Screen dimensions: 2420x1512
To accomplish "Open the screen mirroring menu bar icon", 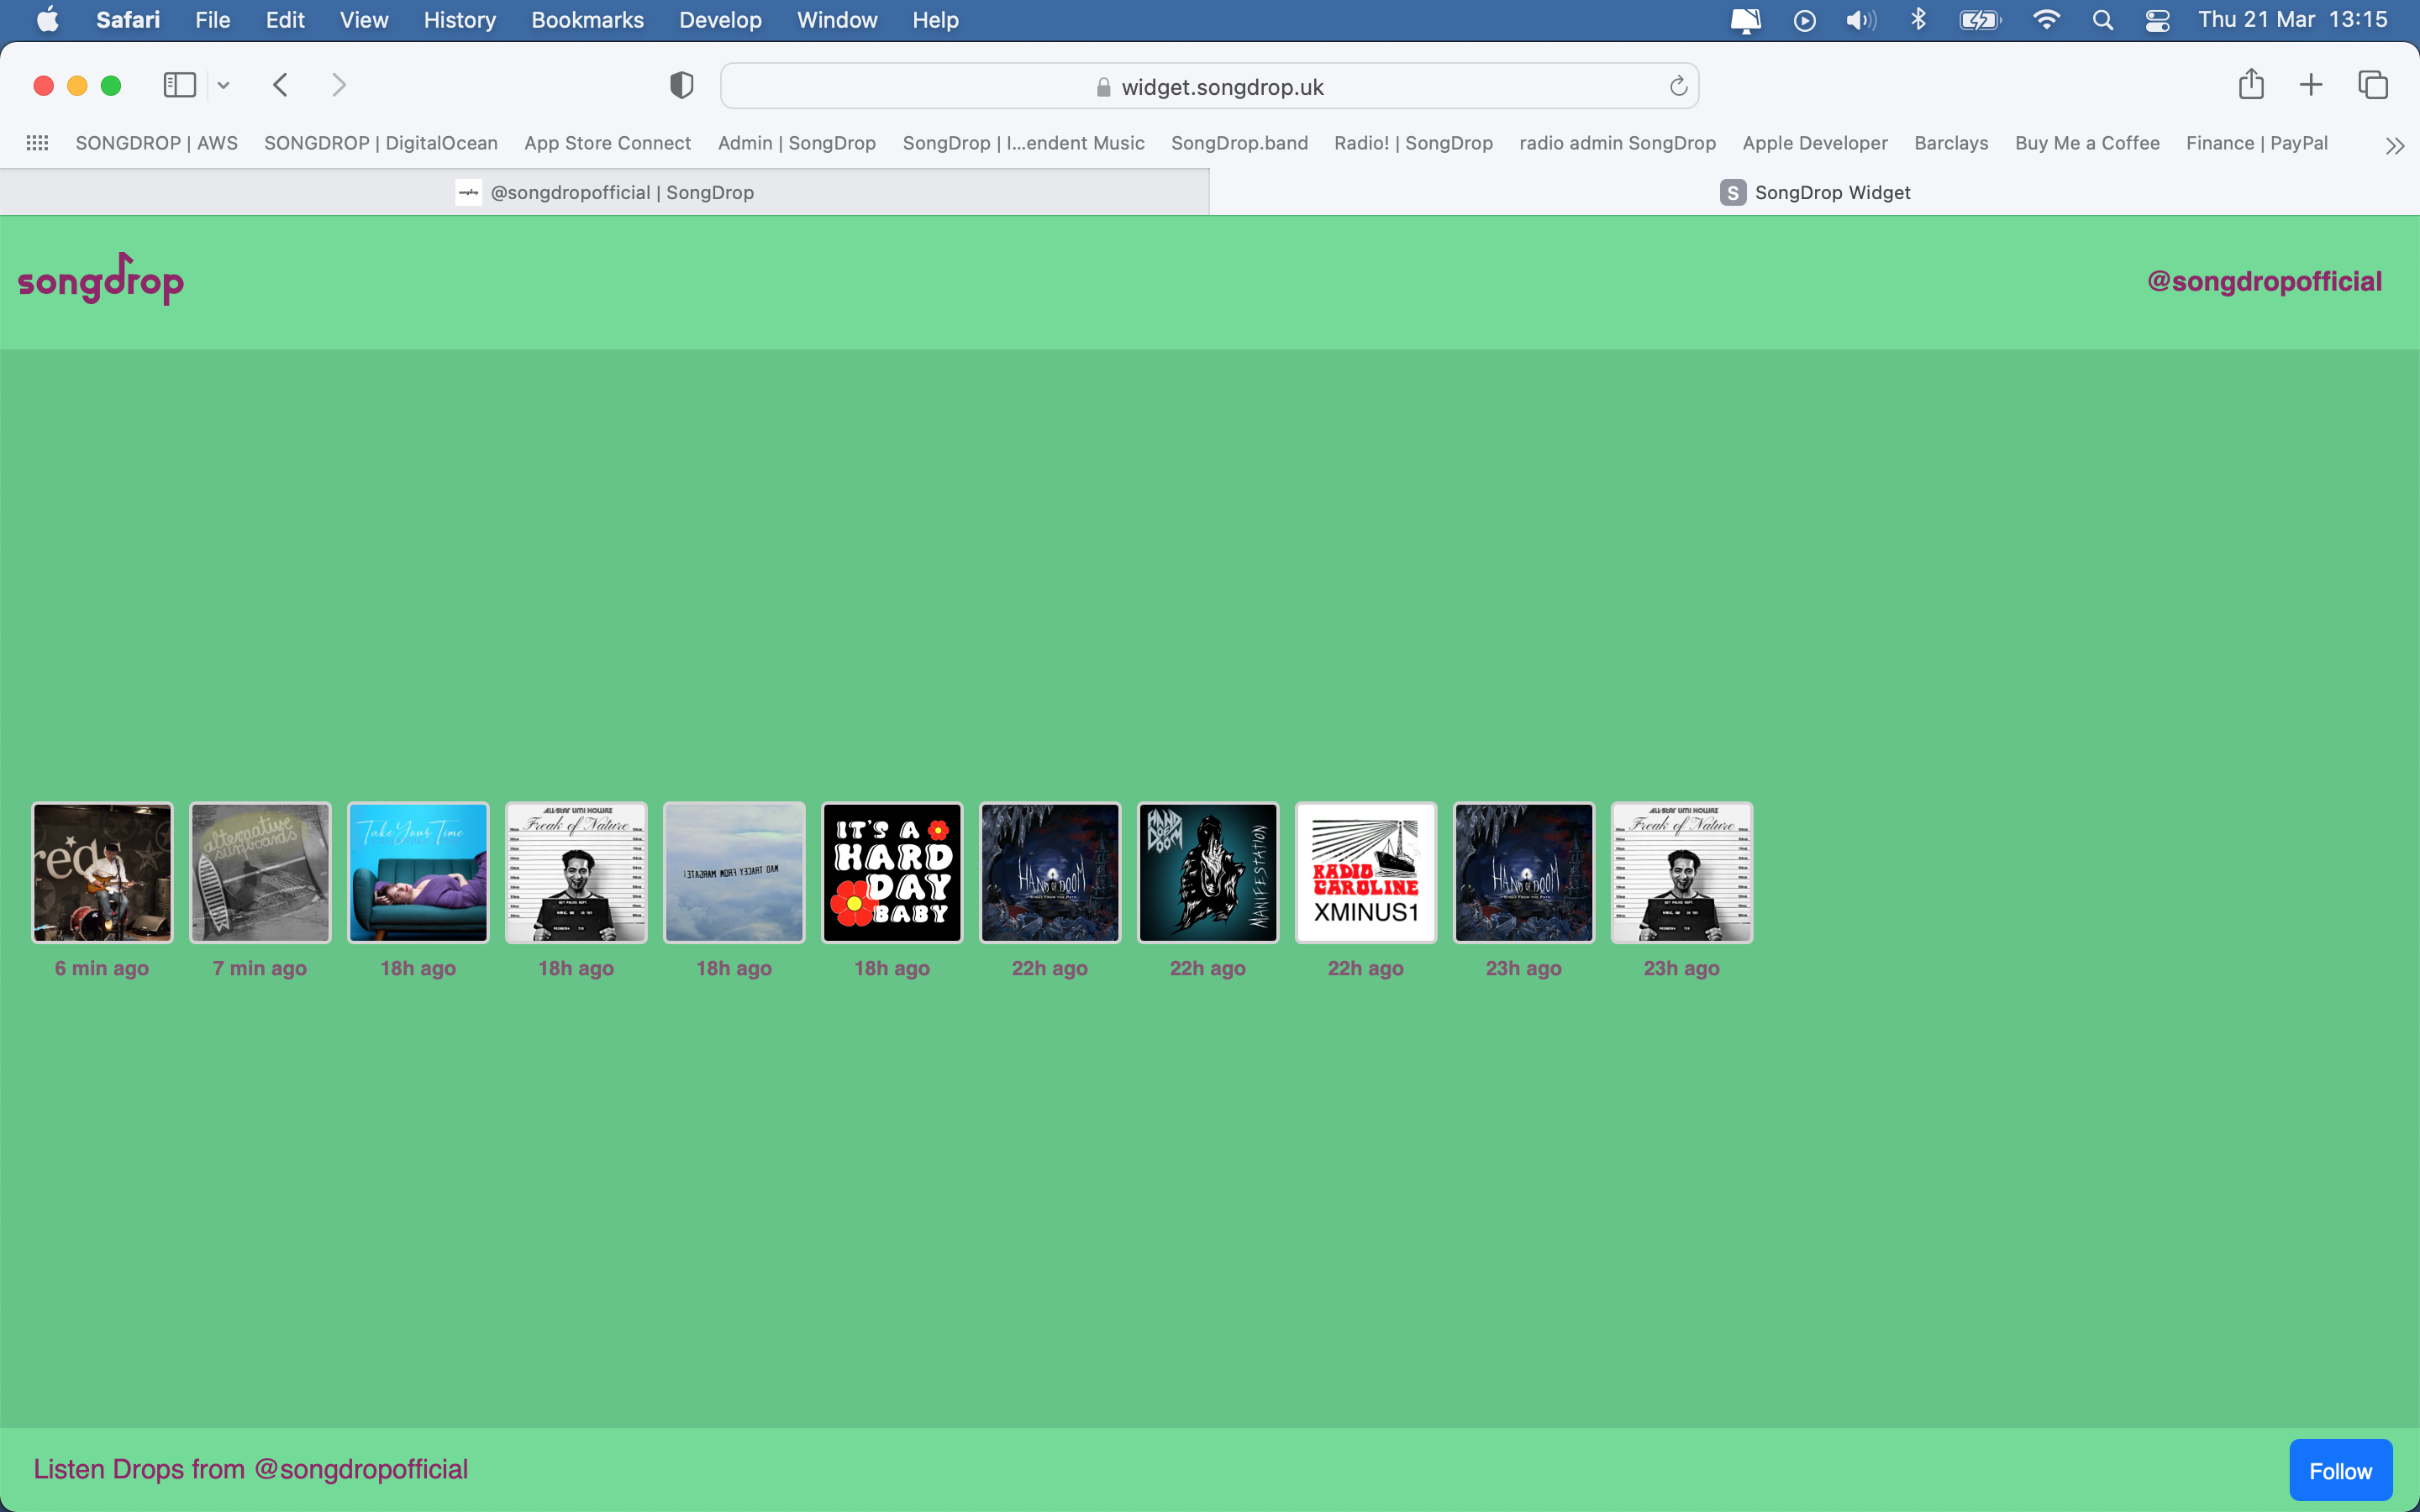I will [1746, 20].
